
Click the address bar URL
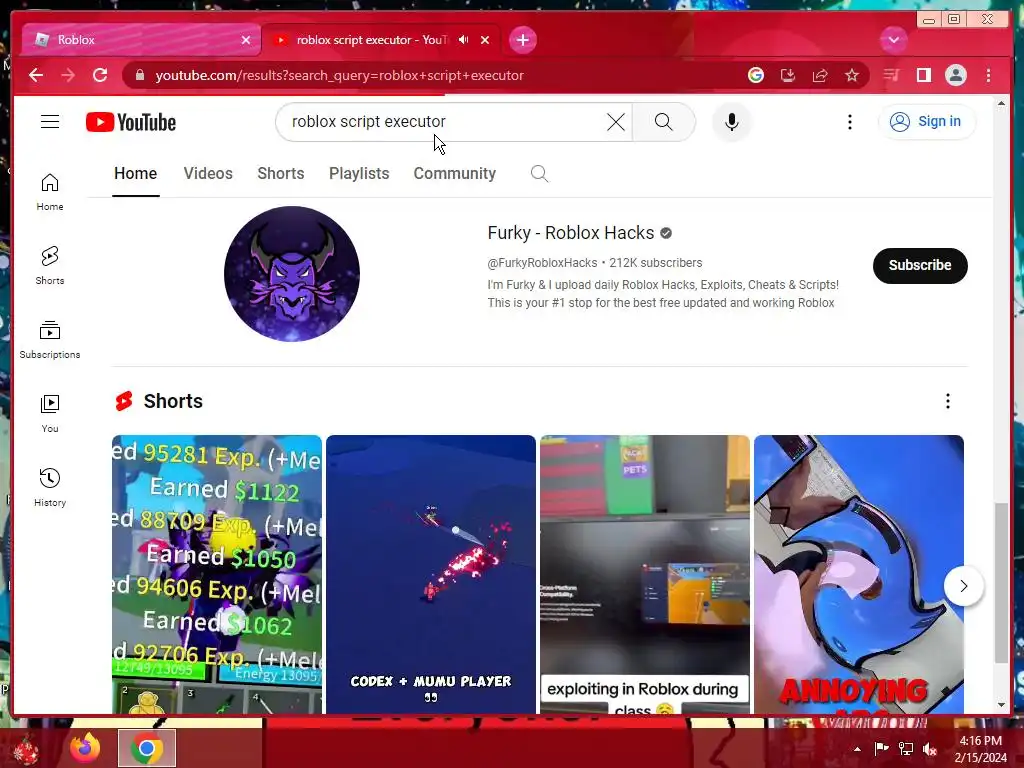pyautogui.click(x=340, y=75)
